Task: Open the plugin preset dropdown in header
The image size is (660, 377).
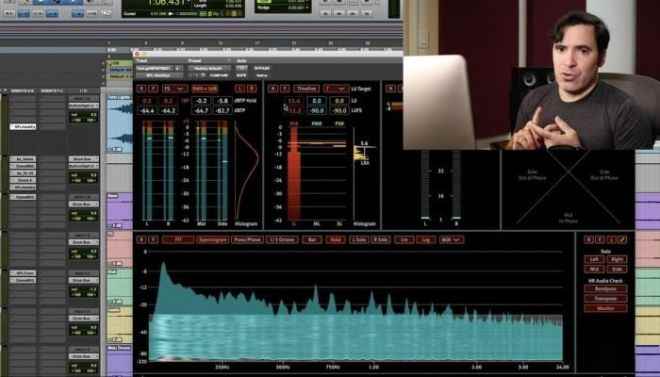Action: [x=209, y=68]
